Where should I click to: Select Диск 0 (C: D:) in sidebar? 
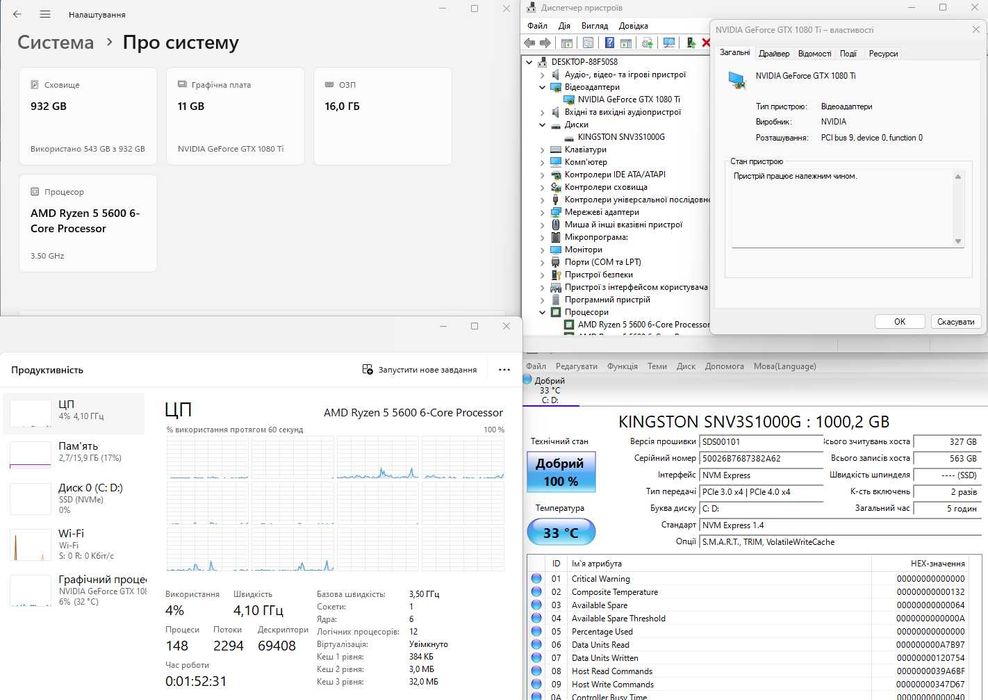click(74, 498)
